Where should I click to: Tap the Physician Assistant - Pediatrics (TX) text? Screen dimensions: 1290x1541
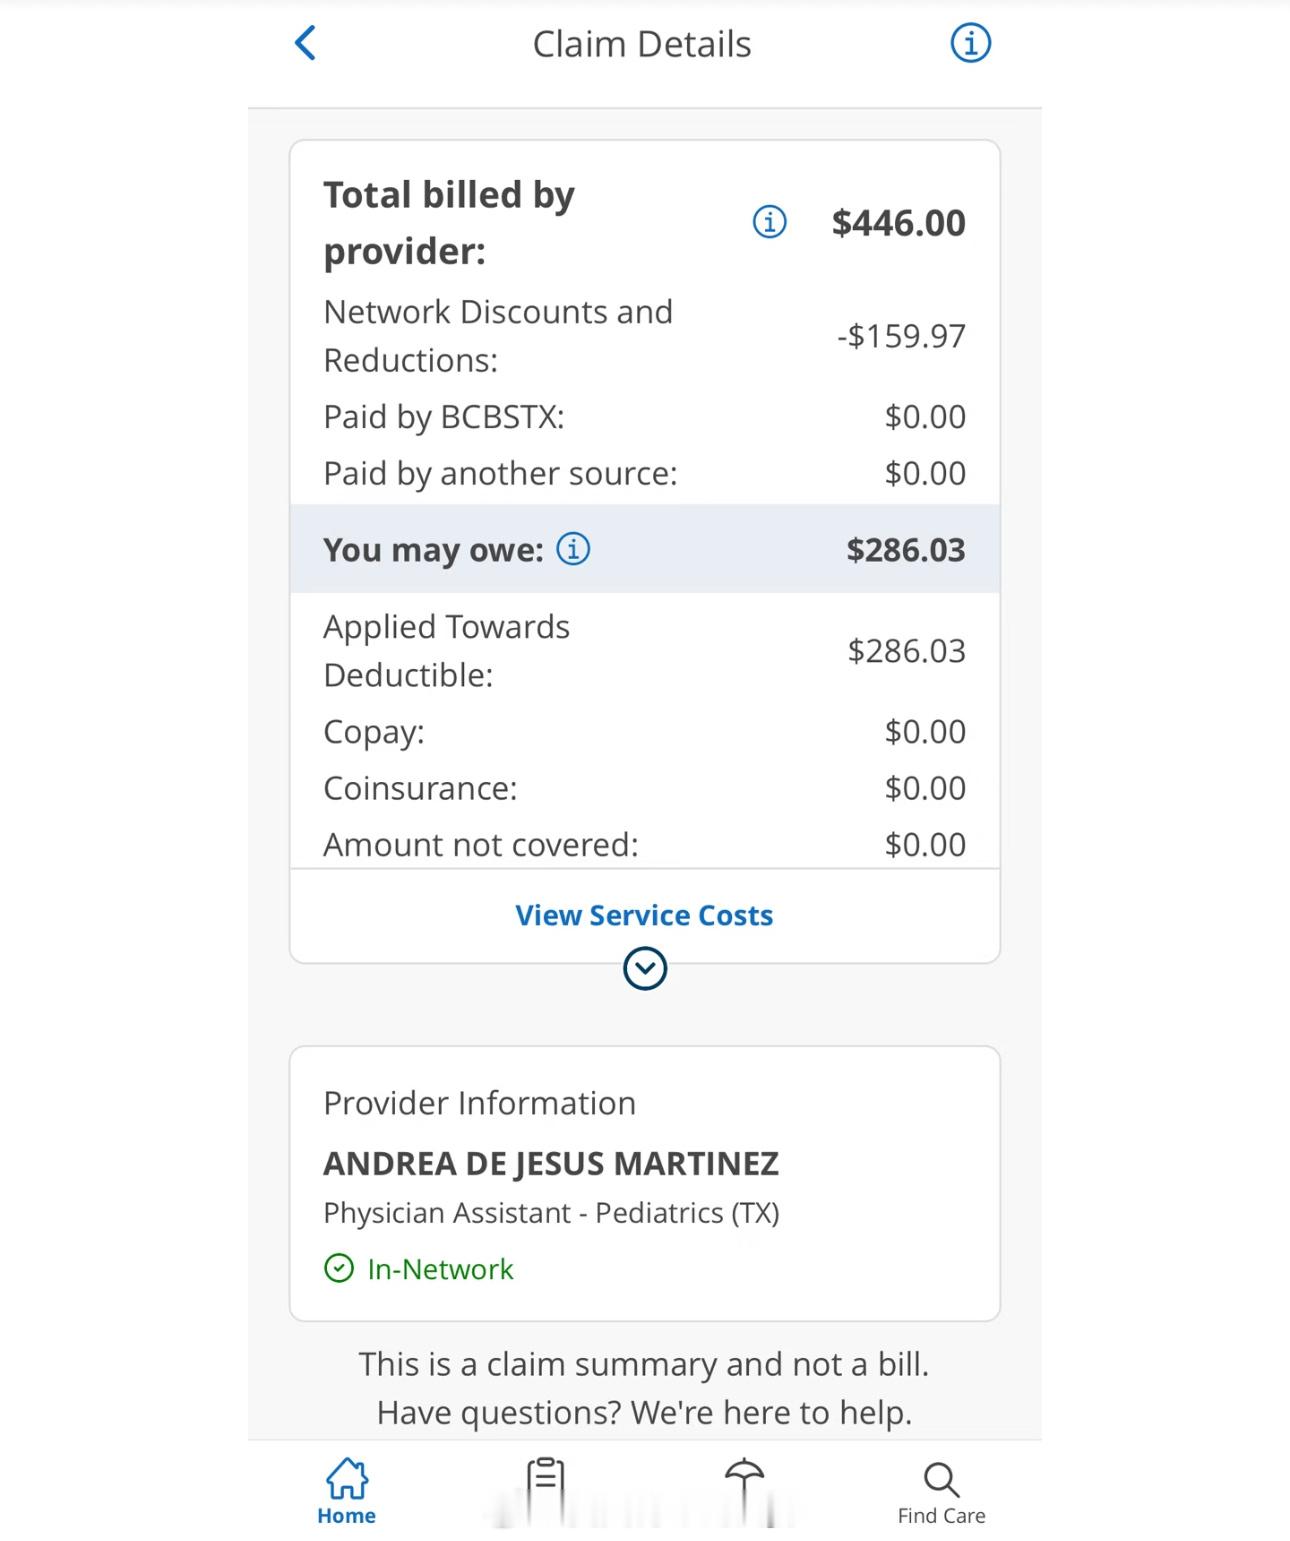[x=551, y=1213]
